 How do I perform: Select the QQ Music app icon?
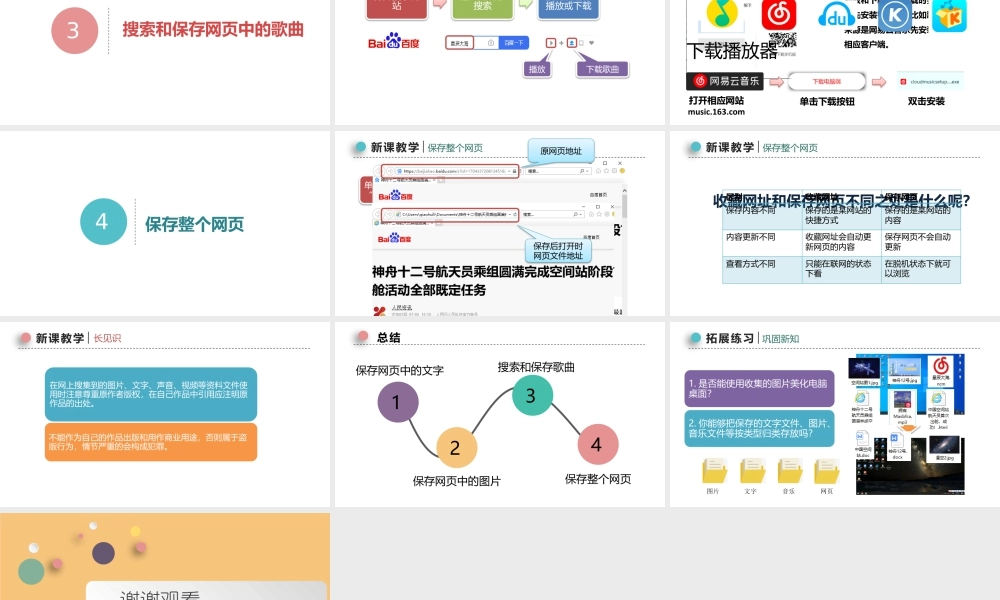click(x=722, y=13)
